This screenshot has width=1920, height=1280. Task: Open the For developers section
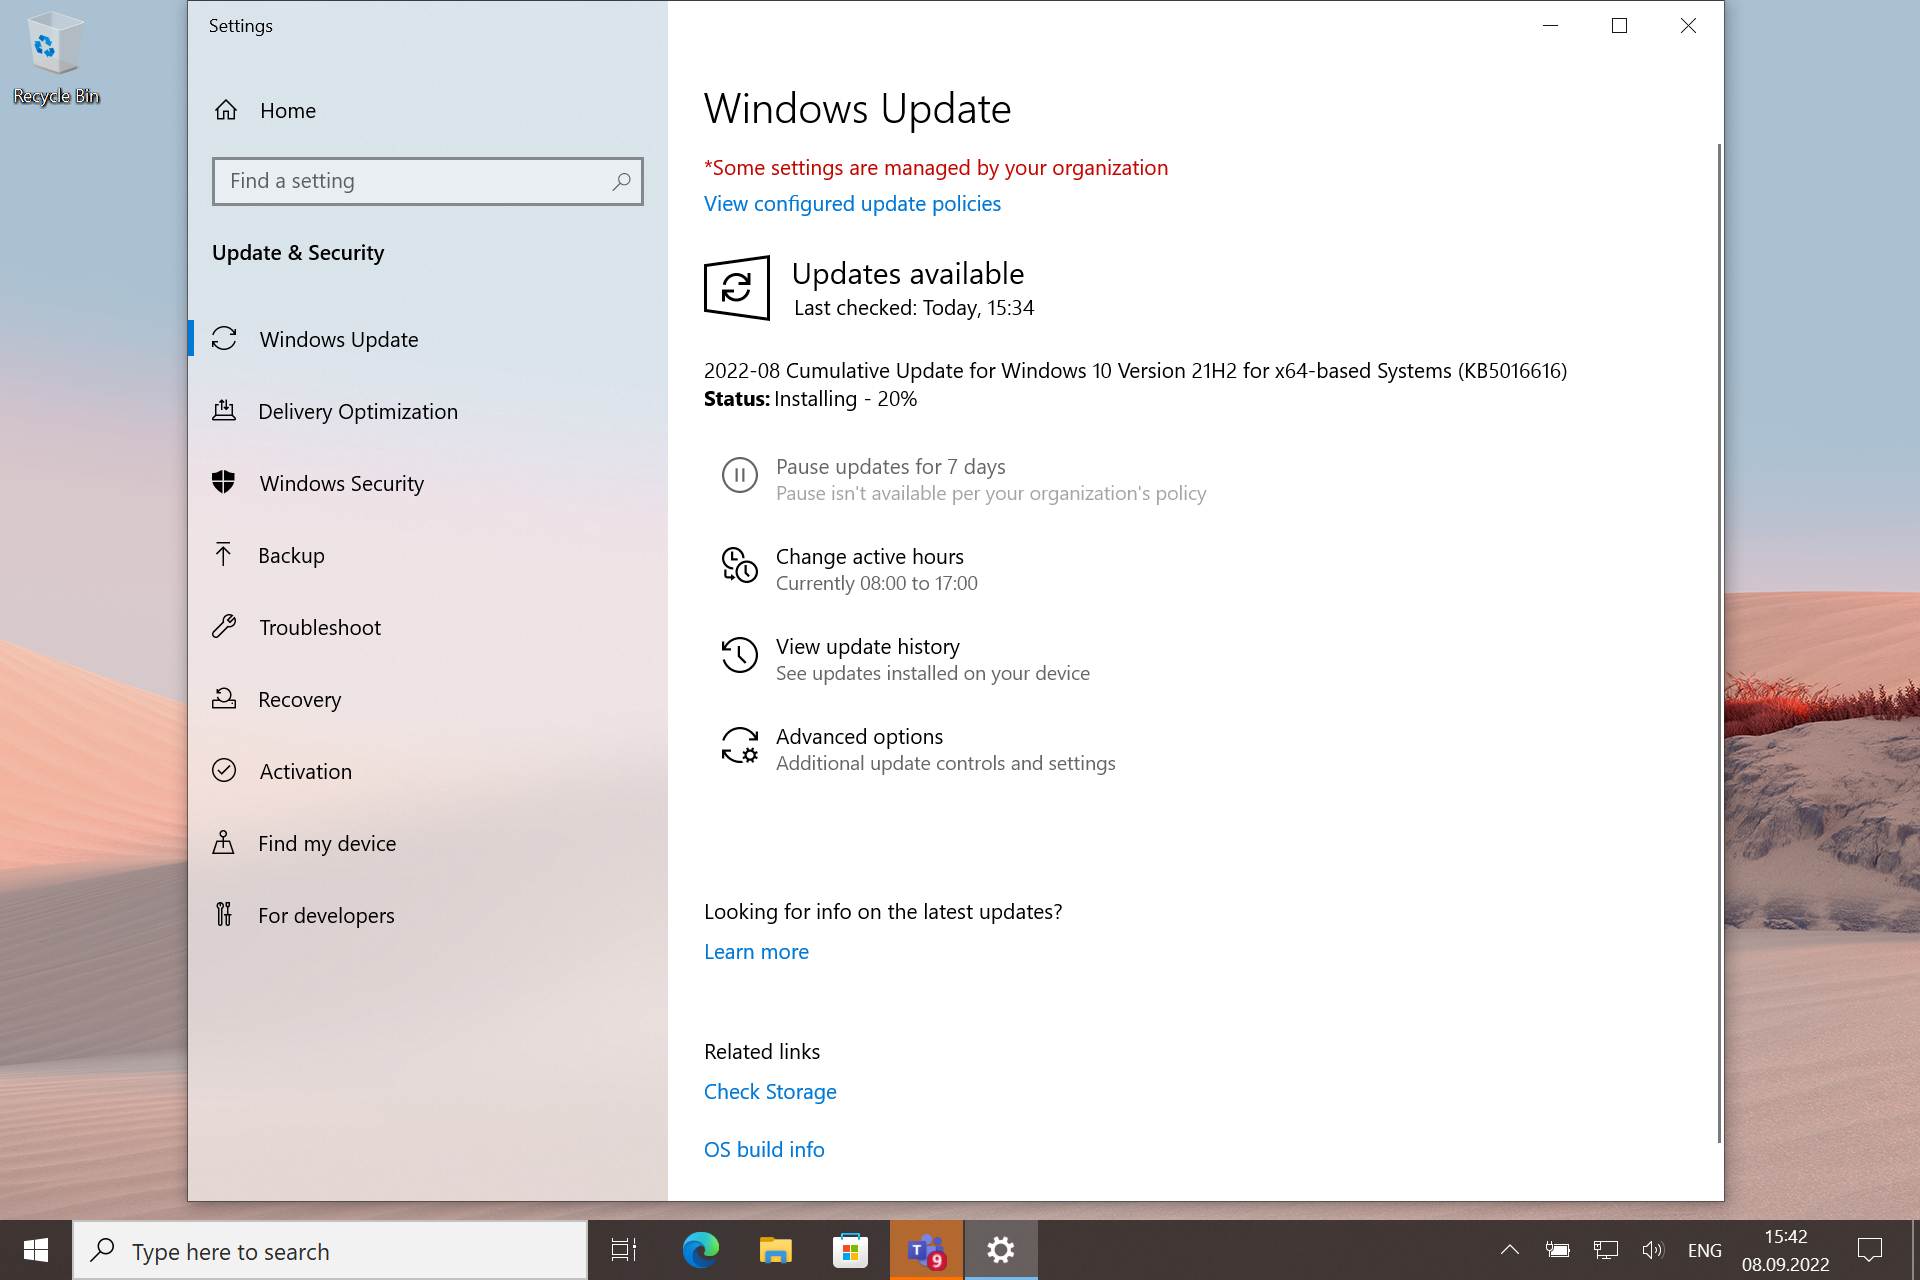326,915
